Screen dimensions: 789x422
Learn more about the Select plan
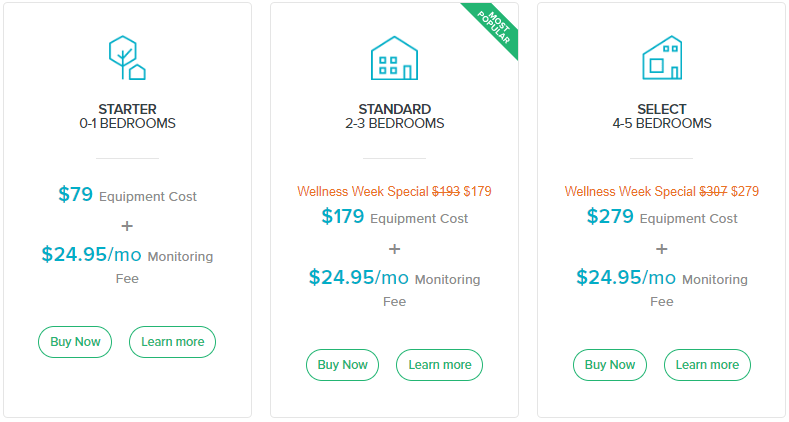707,365
